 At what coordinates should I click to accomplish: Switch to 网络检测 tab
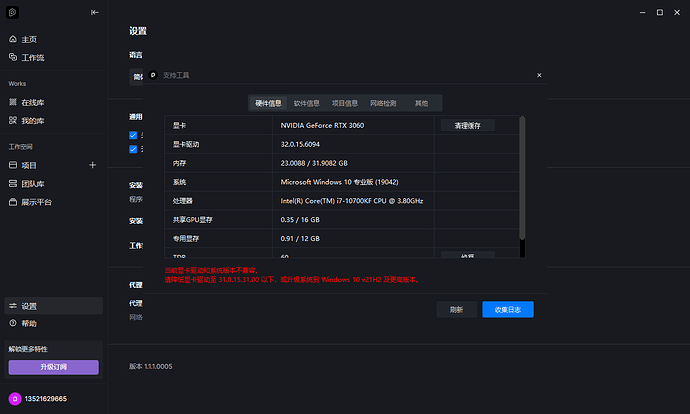[x=383, y=103]
